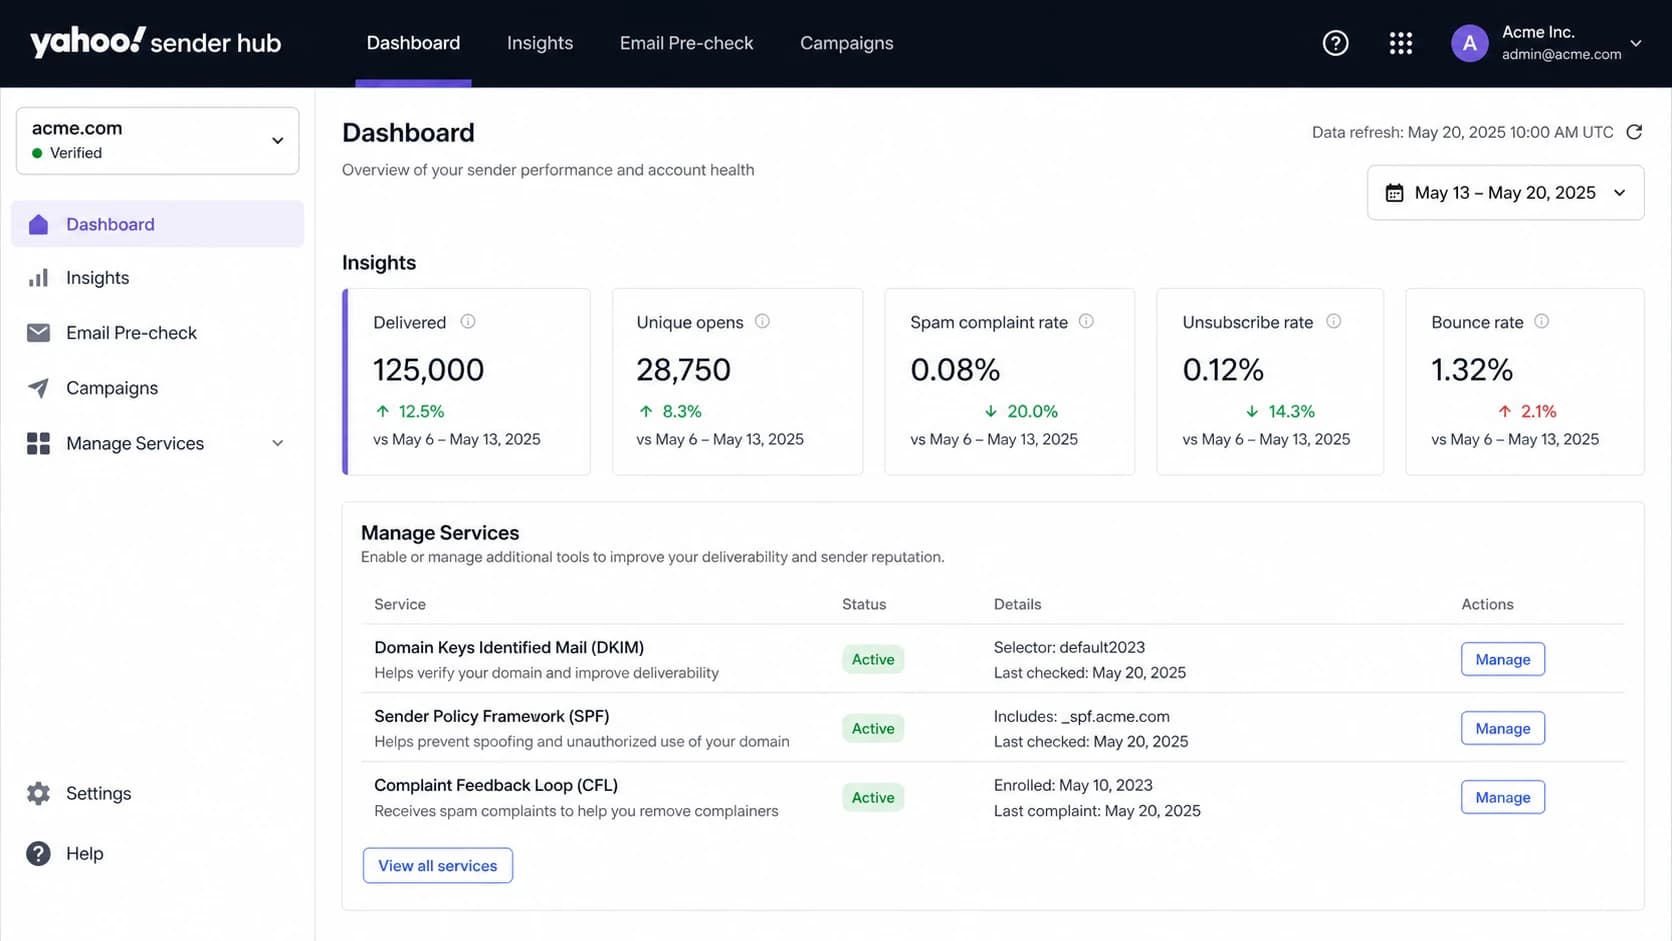Manage the Complaint Feedback Loop service
This screenshot has height=941, width=1672.
click(x=1502, y=797)
